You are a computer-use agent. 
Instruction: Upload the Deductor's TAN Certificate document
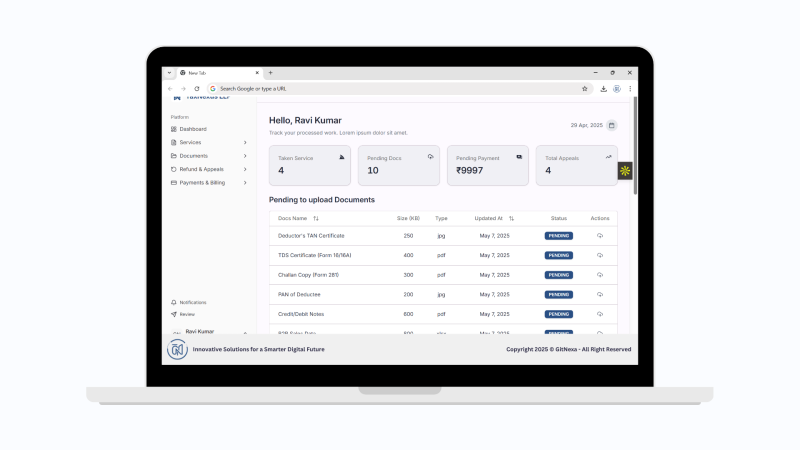pos(600,236)
